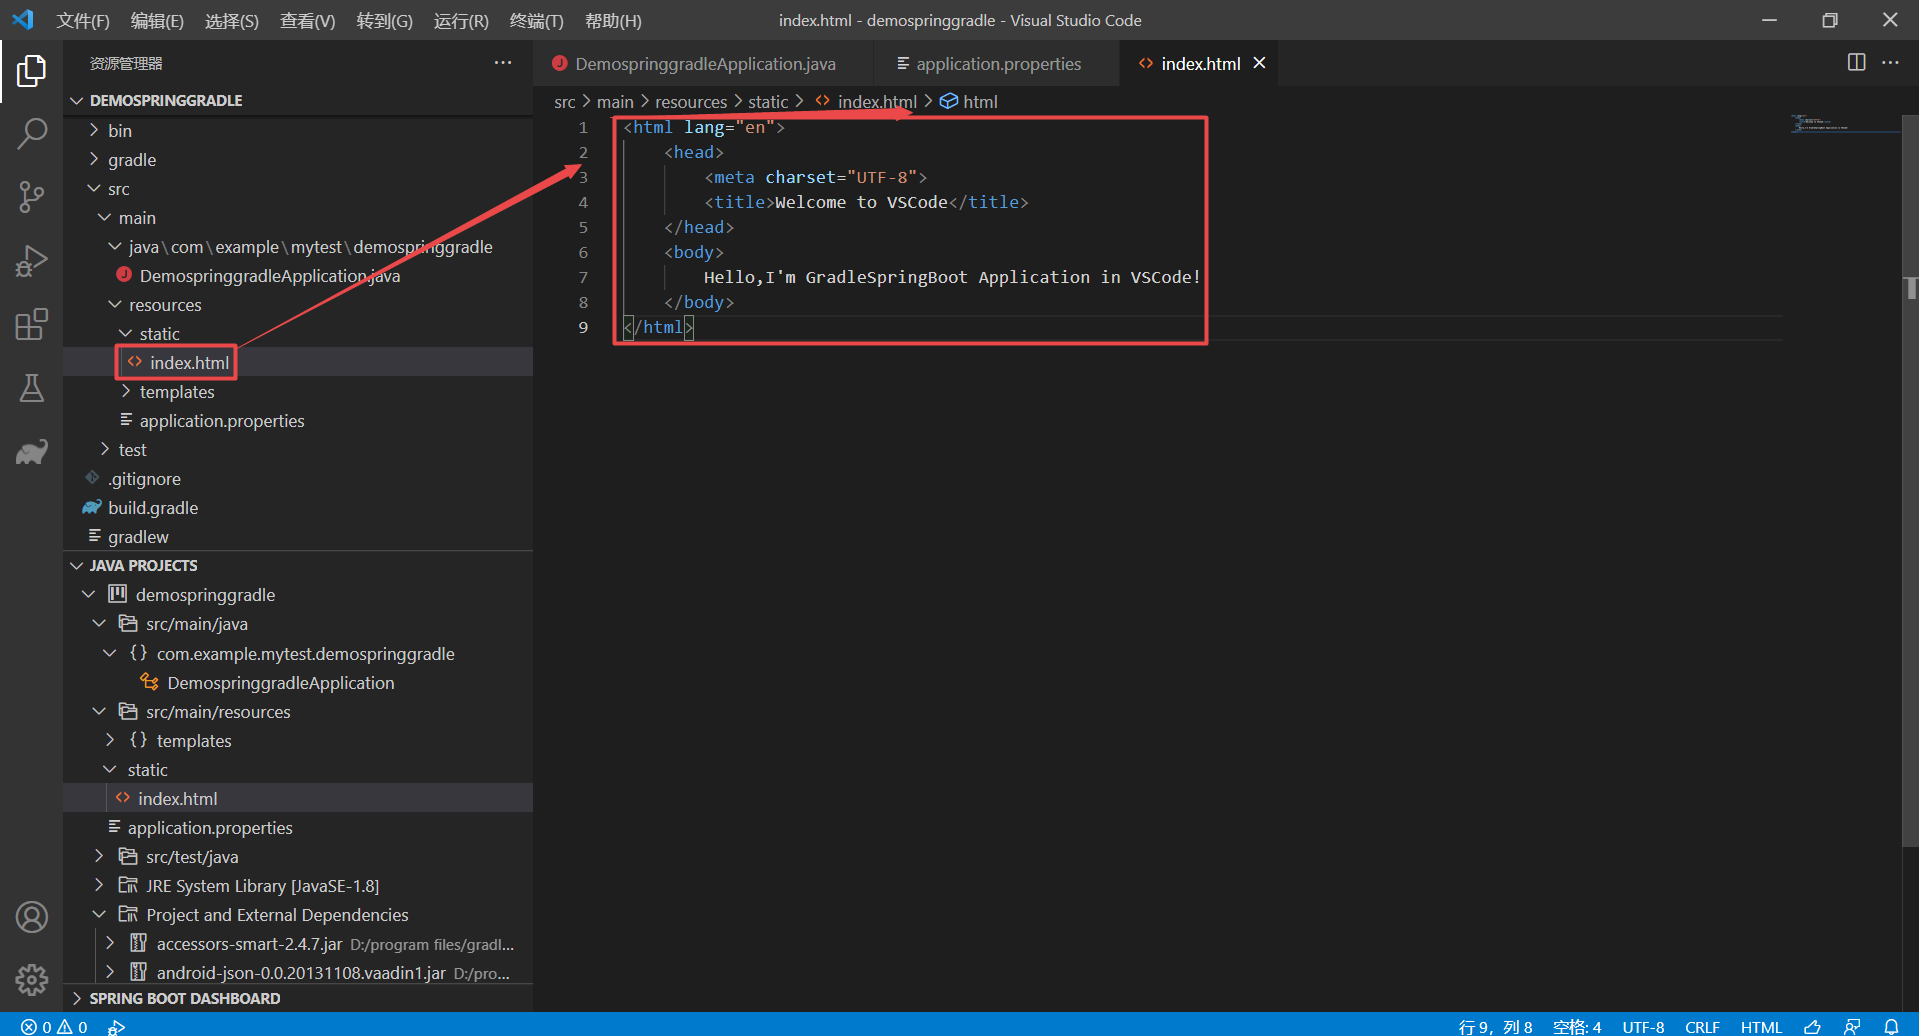Collapse the DEMOSPRINGGRADLE section header

pyautogui.click(x=298, y=101)
